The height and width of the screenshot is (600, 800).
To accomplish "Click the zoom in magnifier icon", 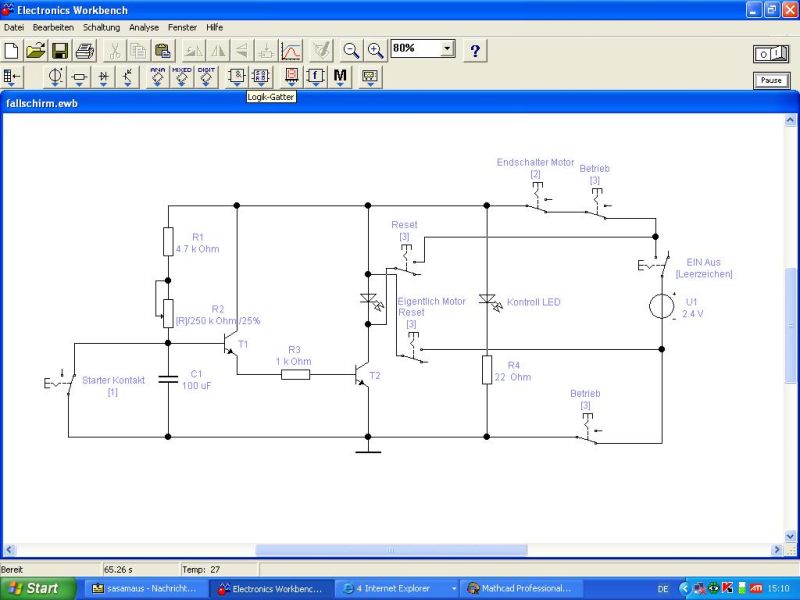I will (375, 50).
